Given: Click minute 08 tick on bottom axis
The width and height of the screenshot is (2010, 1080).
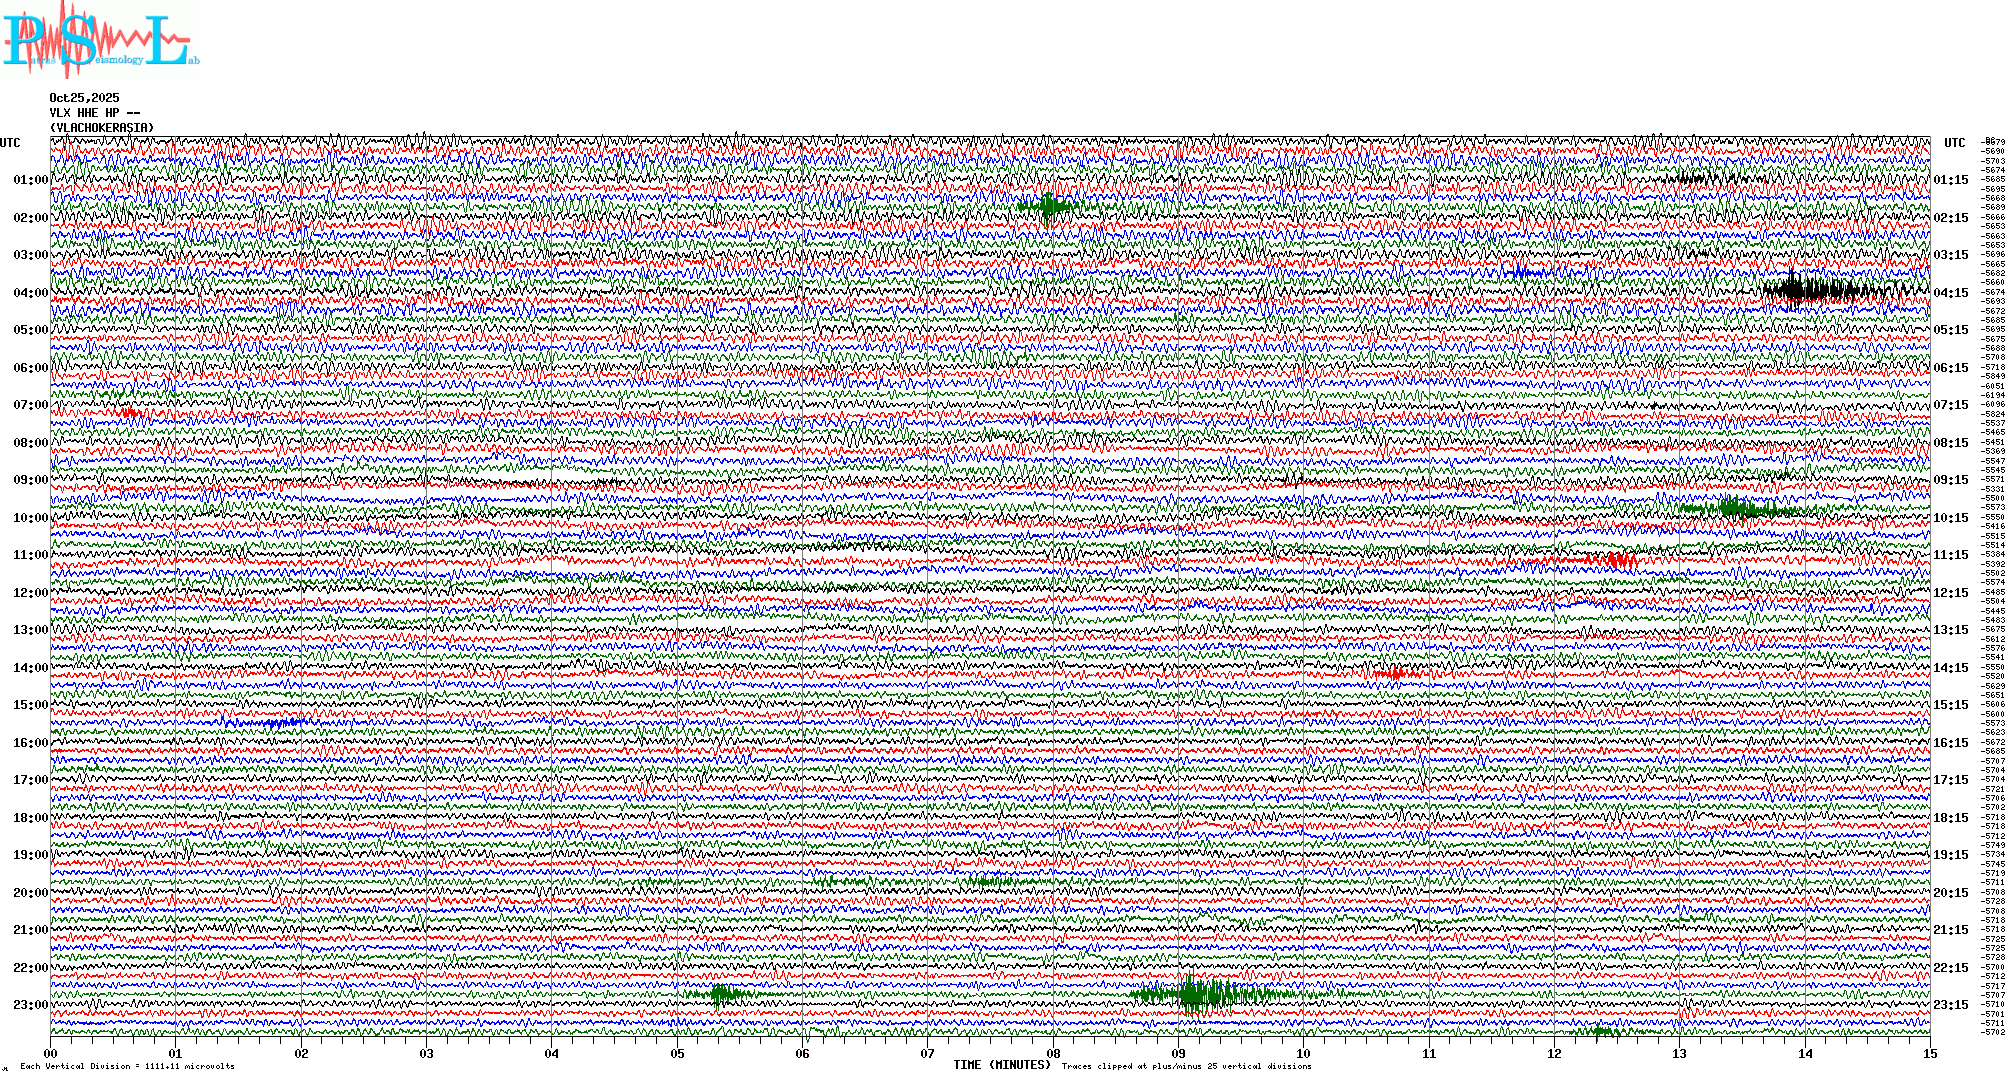Looking at the screenshot, I should click(x=1053, y=1053).
